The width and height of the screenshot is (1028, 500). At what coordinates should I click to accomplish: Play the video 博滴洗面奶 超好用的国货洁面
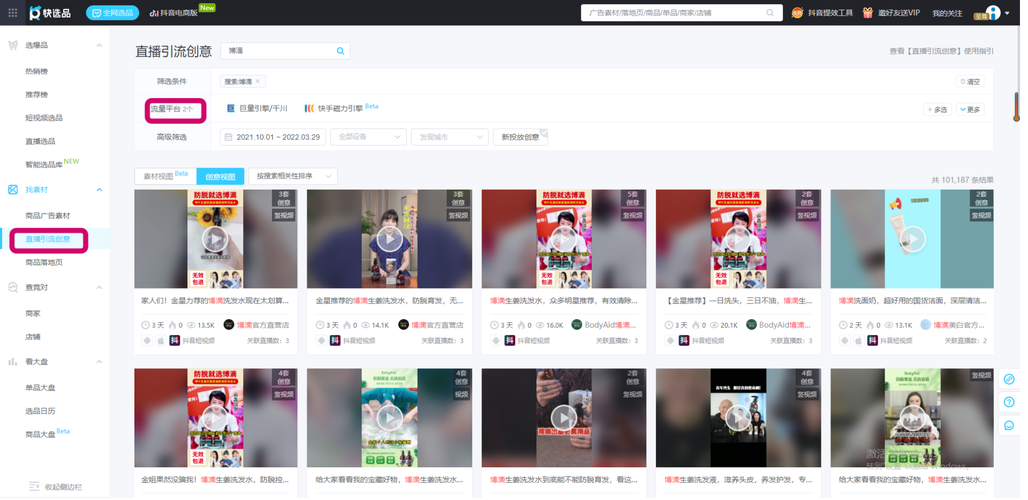point(913,239)
